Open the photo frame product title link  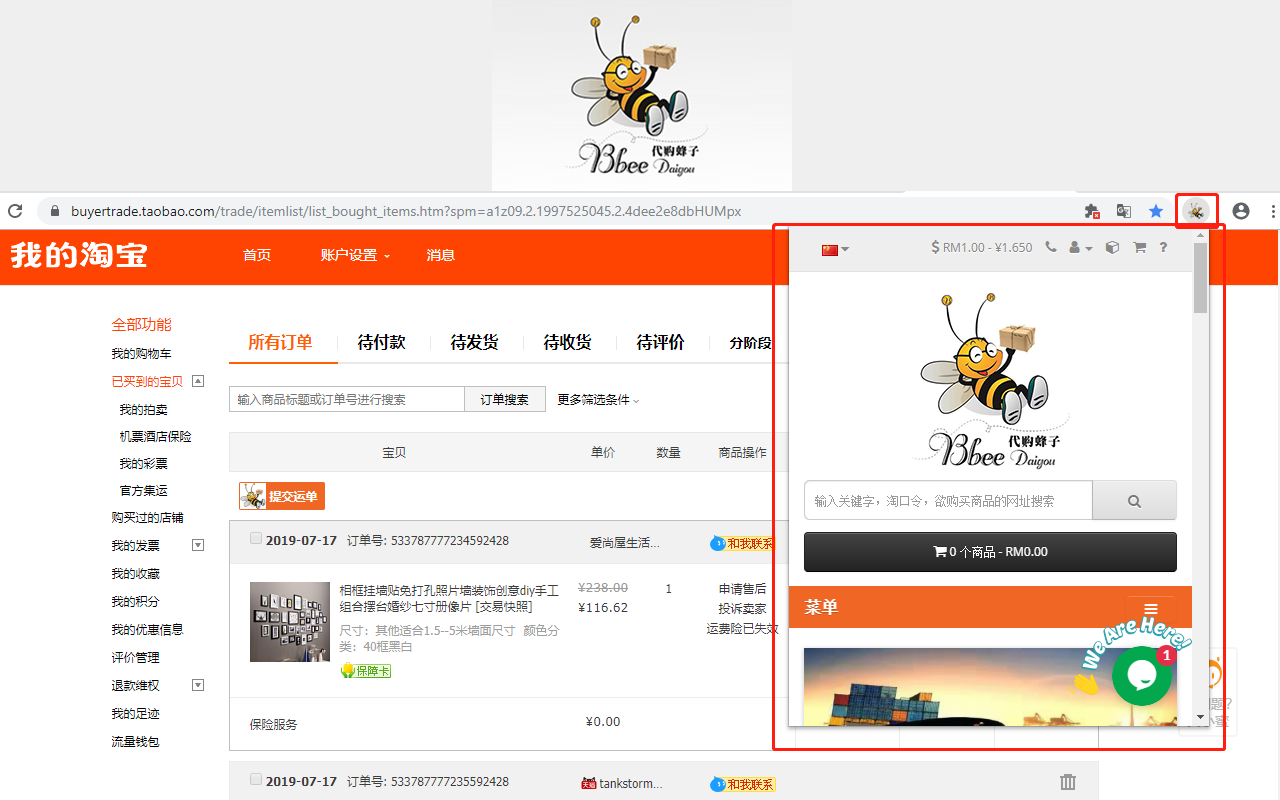449,598
